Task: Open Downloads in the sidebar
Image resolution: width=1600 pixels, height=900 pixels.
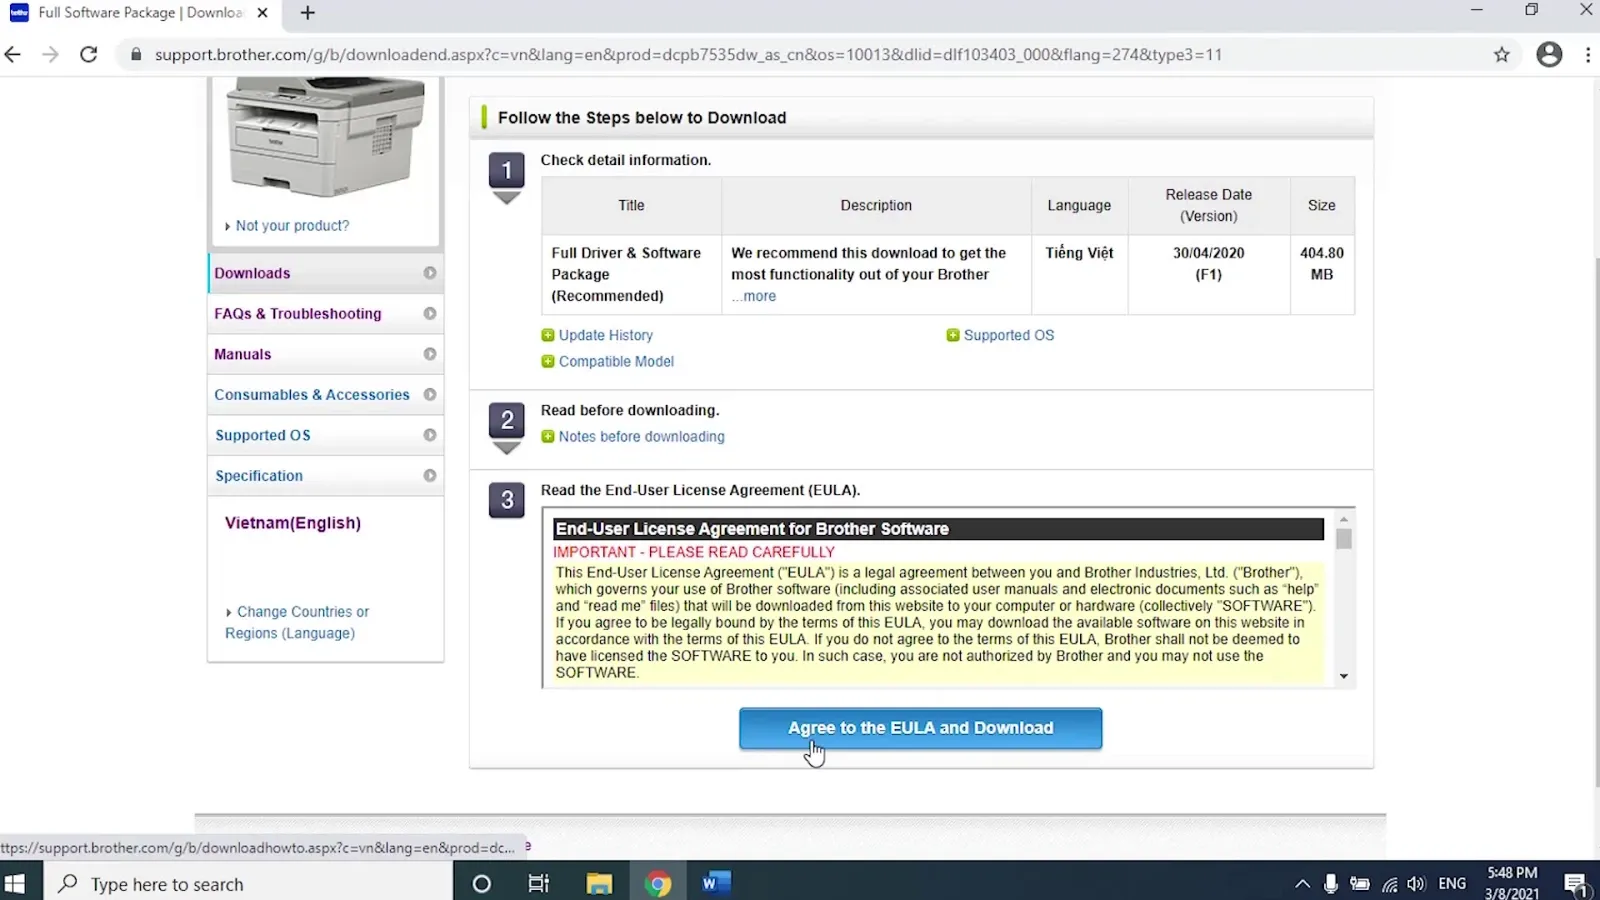Action: (x=326, y=273)
